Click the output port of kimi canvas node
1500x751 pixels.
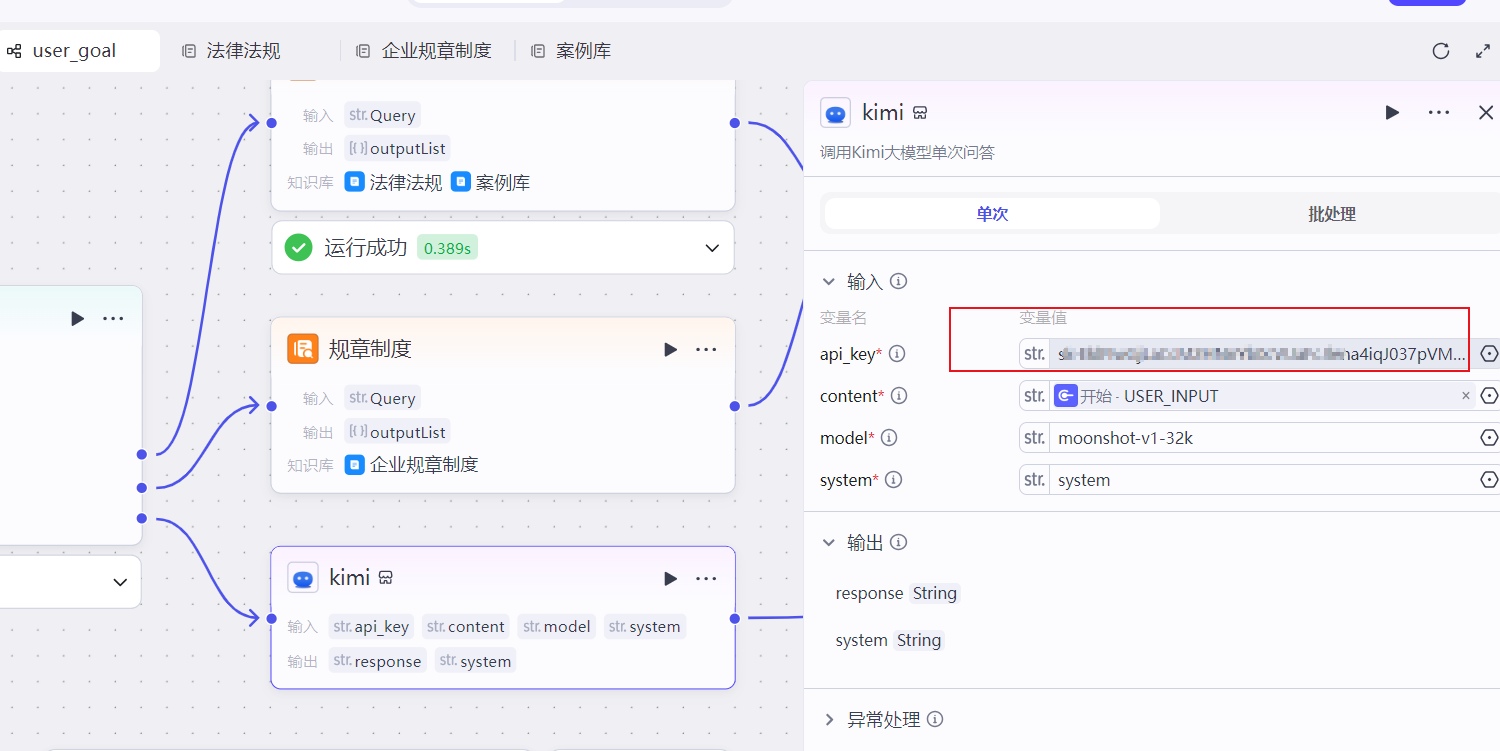point(735,618)
